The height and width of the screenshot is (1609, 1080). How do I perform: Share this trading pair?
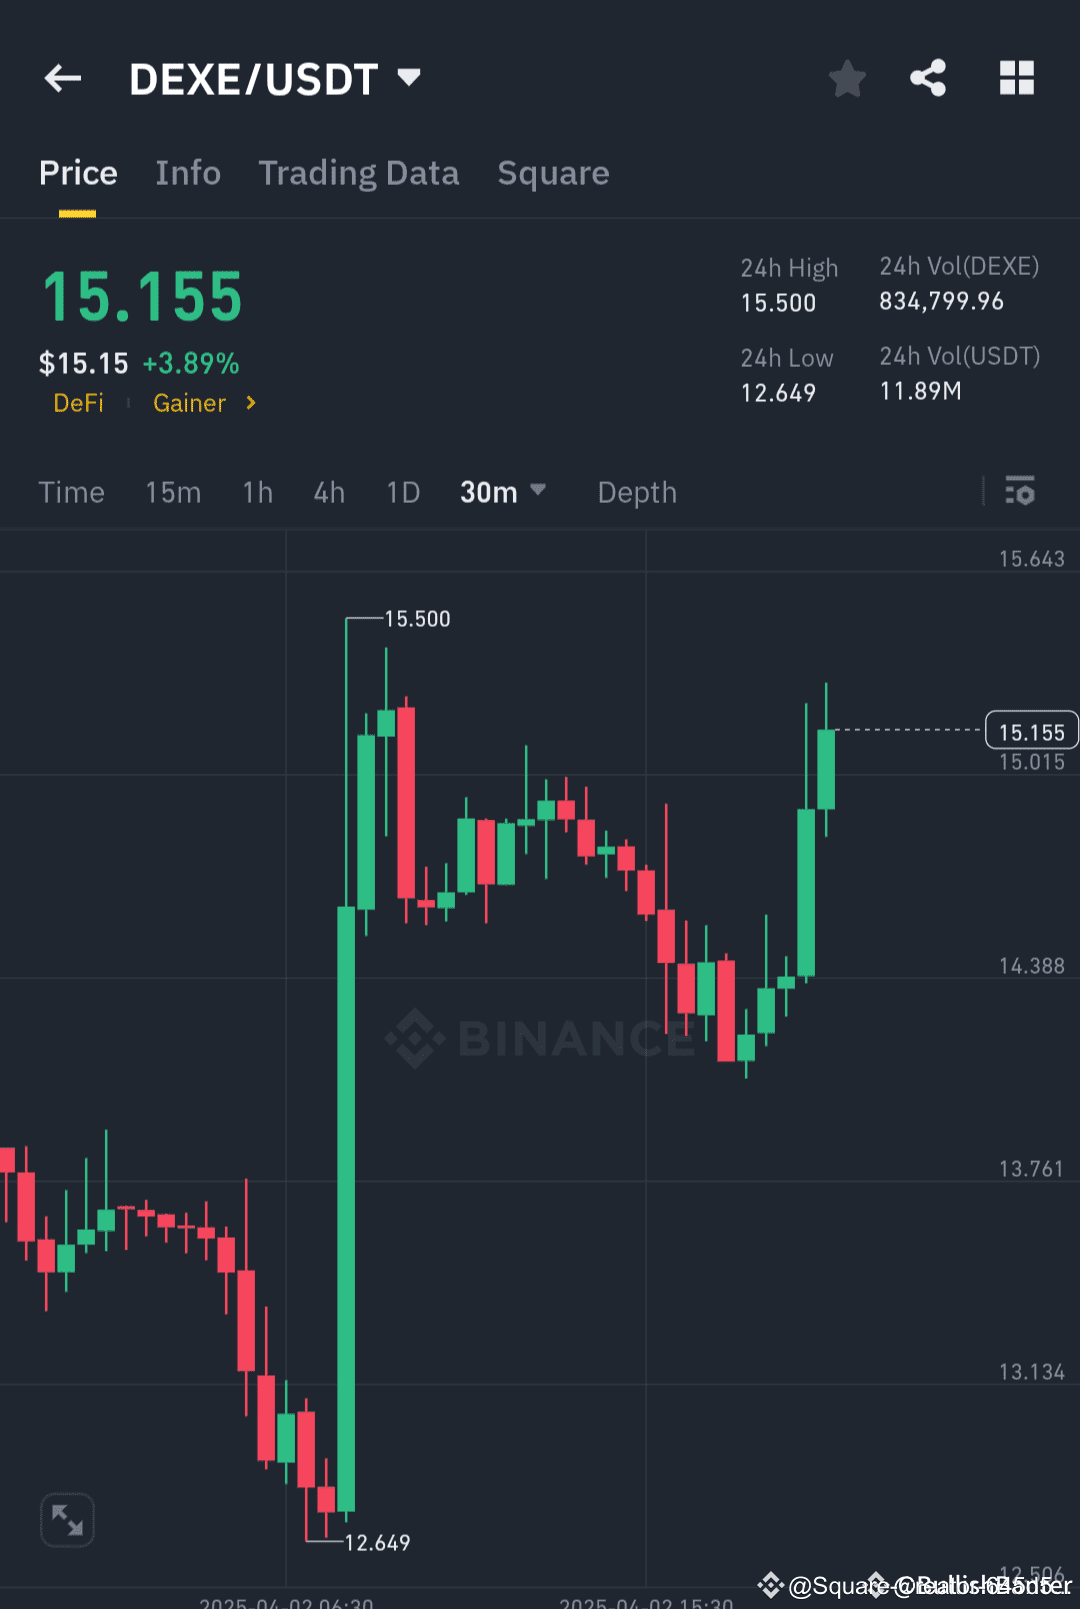coord(927,78)
